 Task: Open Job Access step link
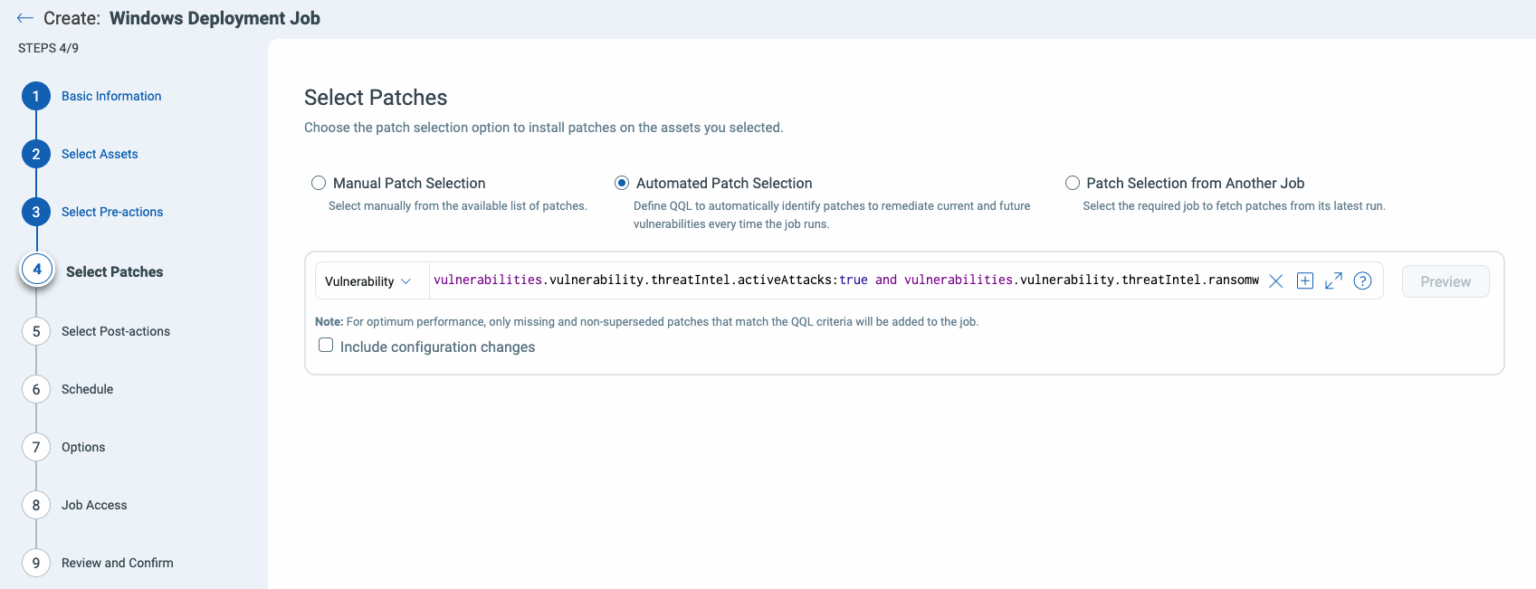tap(94, 505)
